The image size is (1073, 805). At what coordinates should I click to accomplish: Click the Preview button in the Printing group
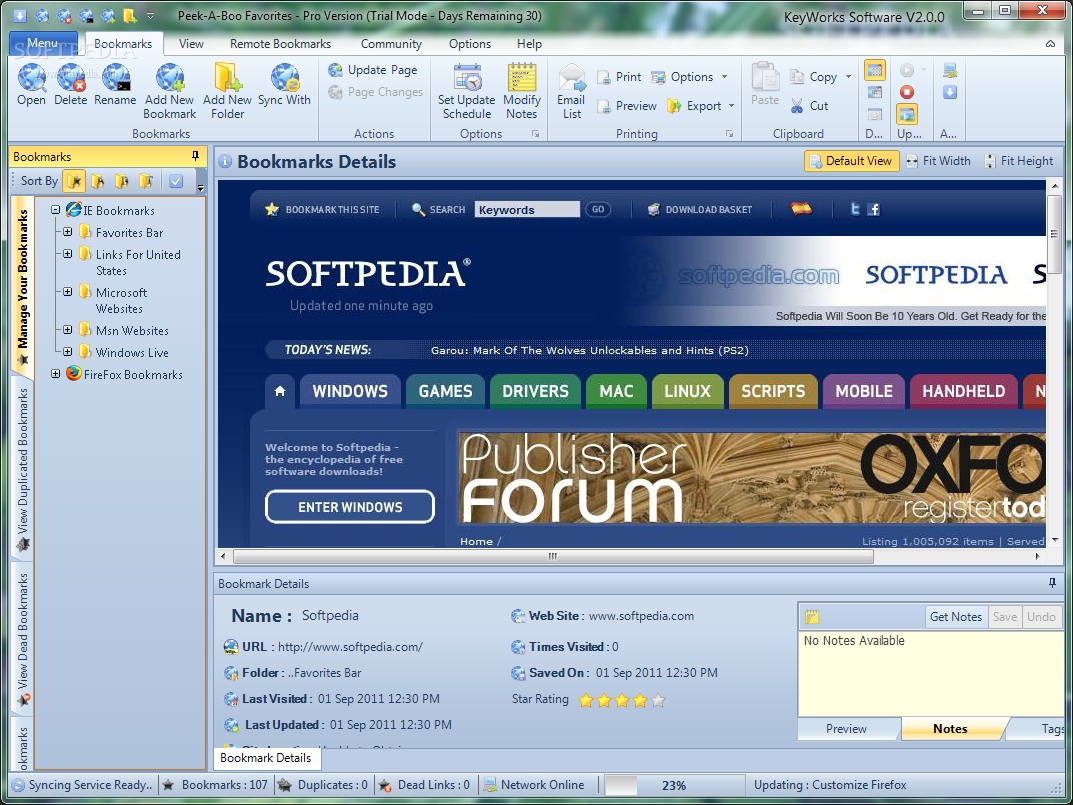626,106
